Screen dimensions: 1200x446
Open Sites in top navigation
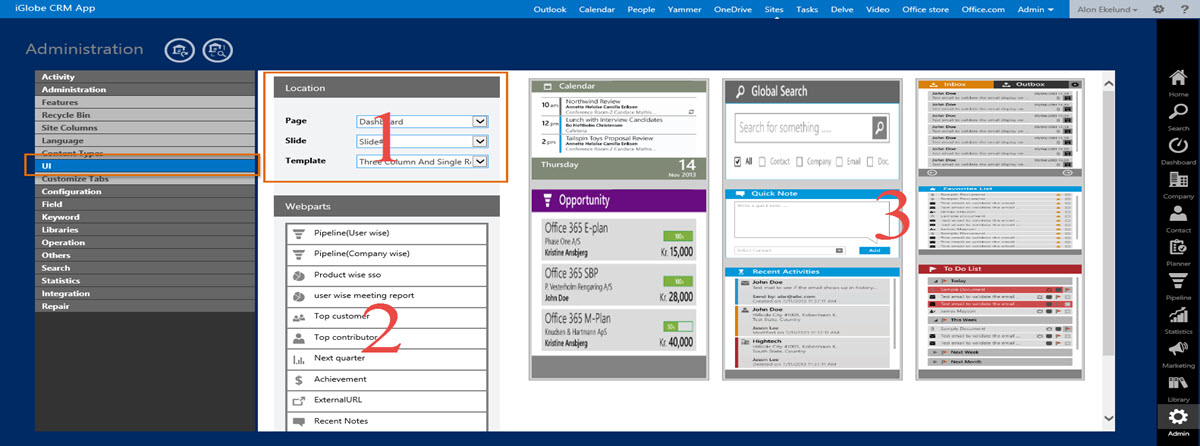coord(774,9)
